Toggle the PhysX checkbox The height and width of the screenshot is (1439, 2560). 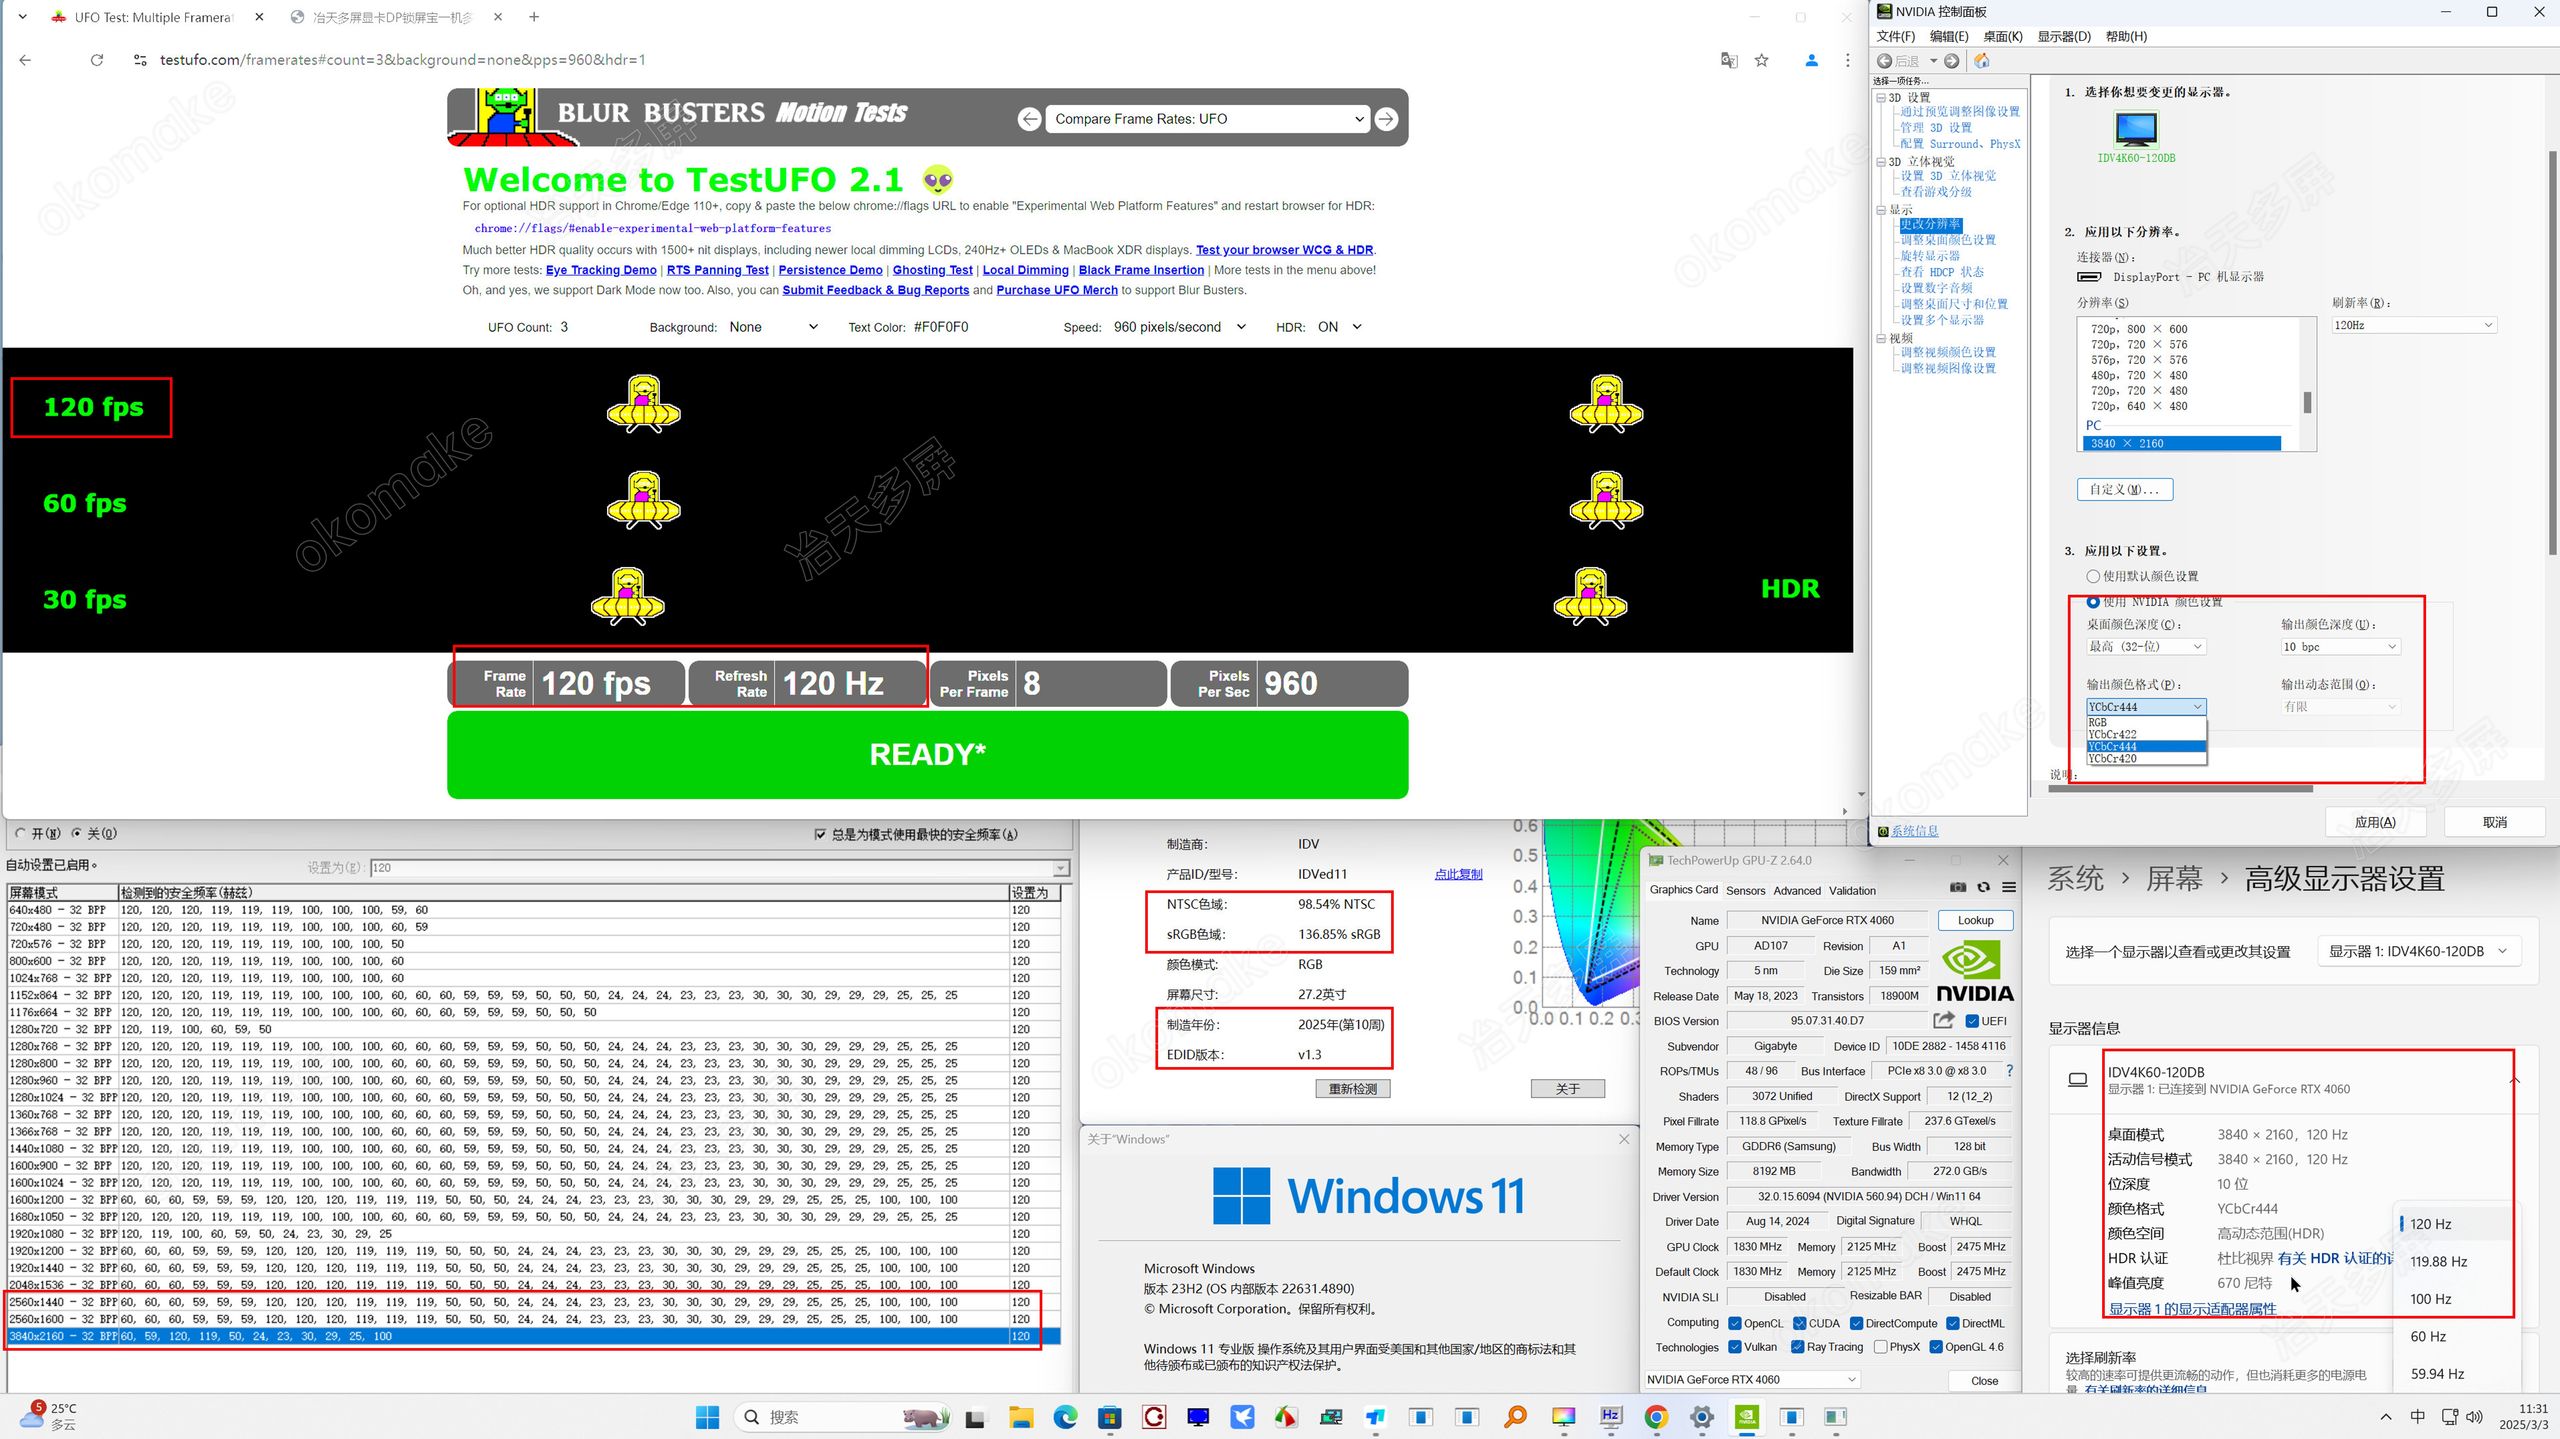(1881, 1347)
